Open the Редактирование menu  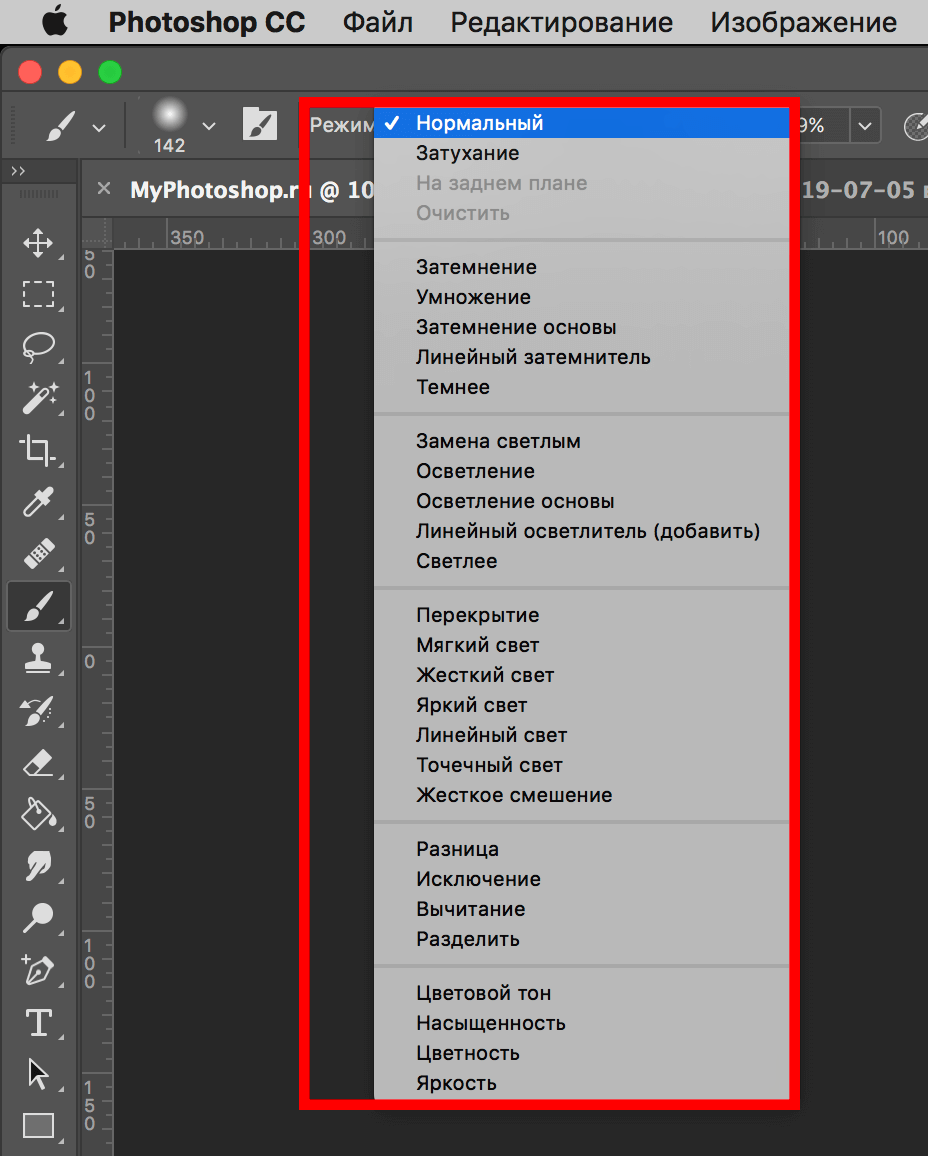(x=561, y=22)
